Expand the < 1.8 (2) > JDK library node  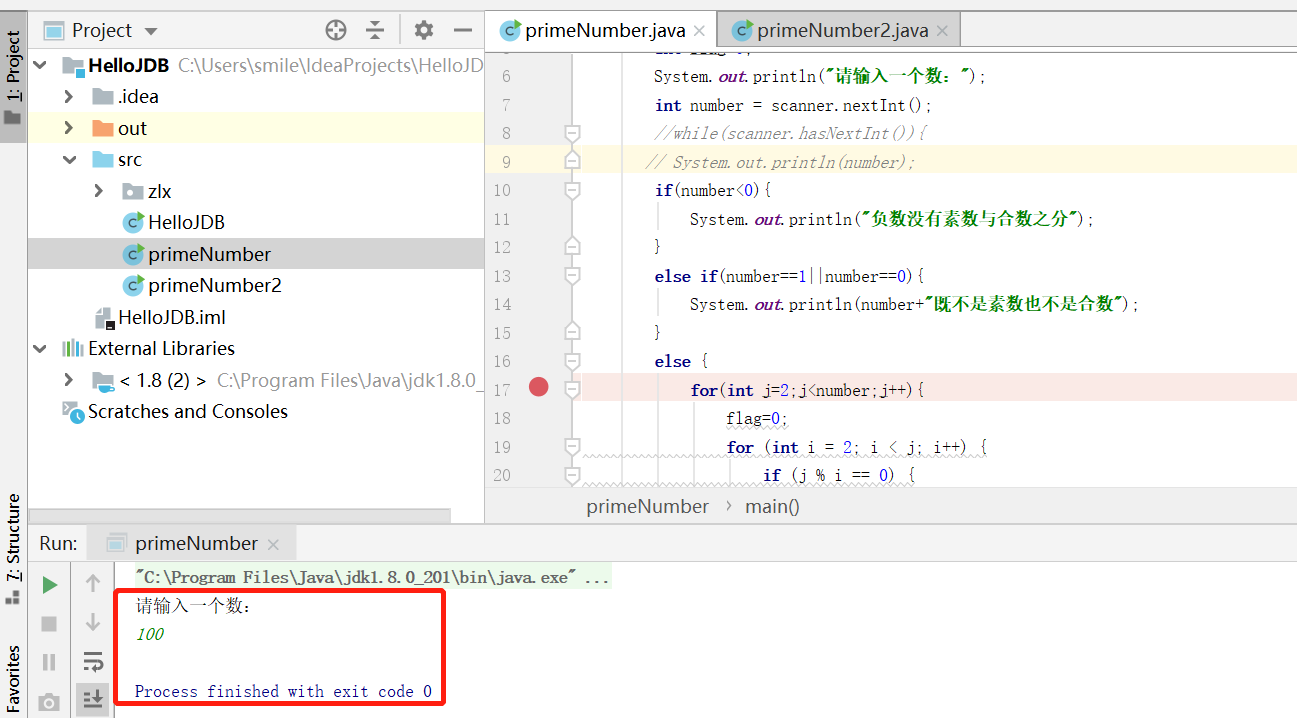[x=68, y=380]
